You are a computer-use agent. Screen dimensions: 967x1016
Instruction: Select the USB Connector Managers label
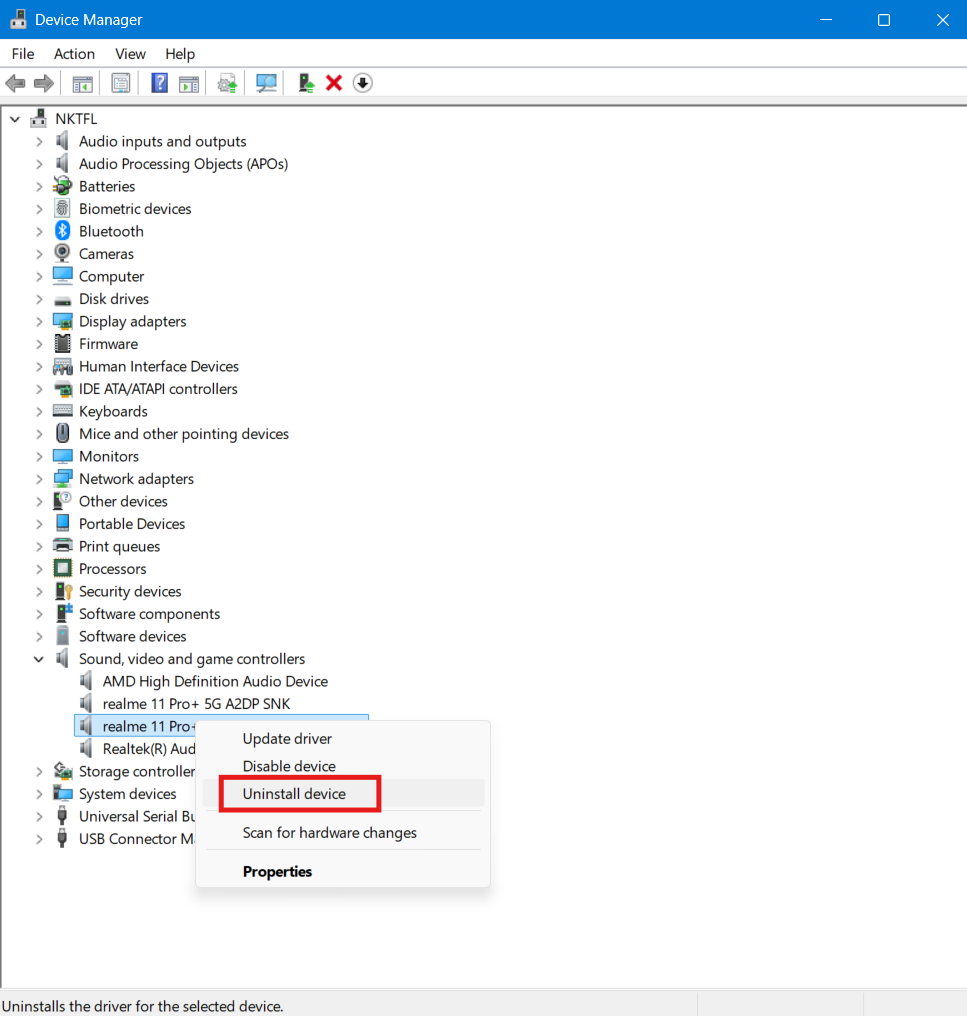tap(136, 838)
